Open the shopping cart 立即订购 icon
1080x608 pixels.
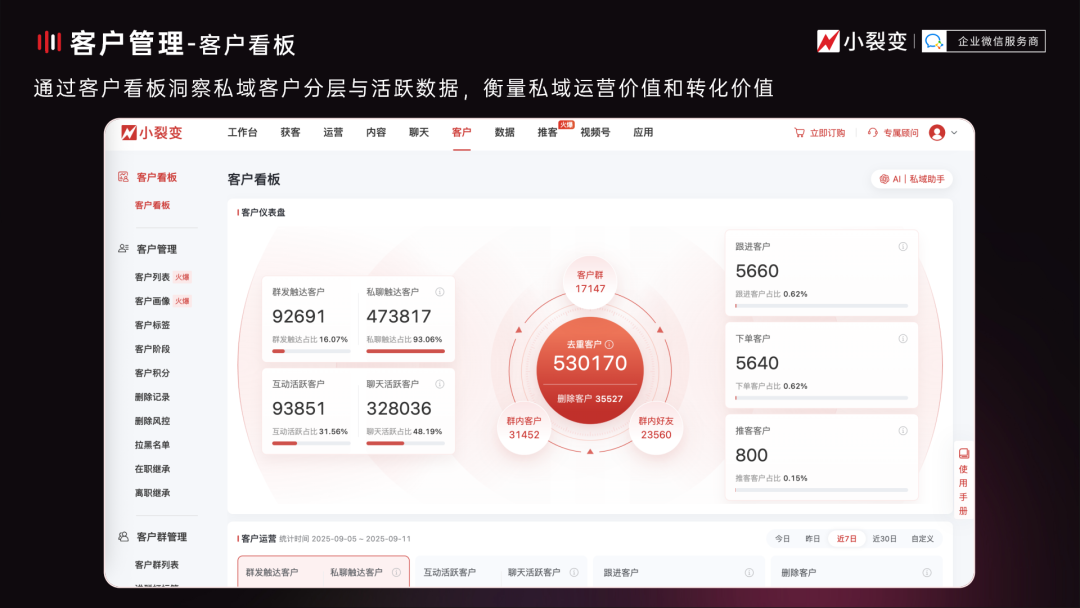799,132
